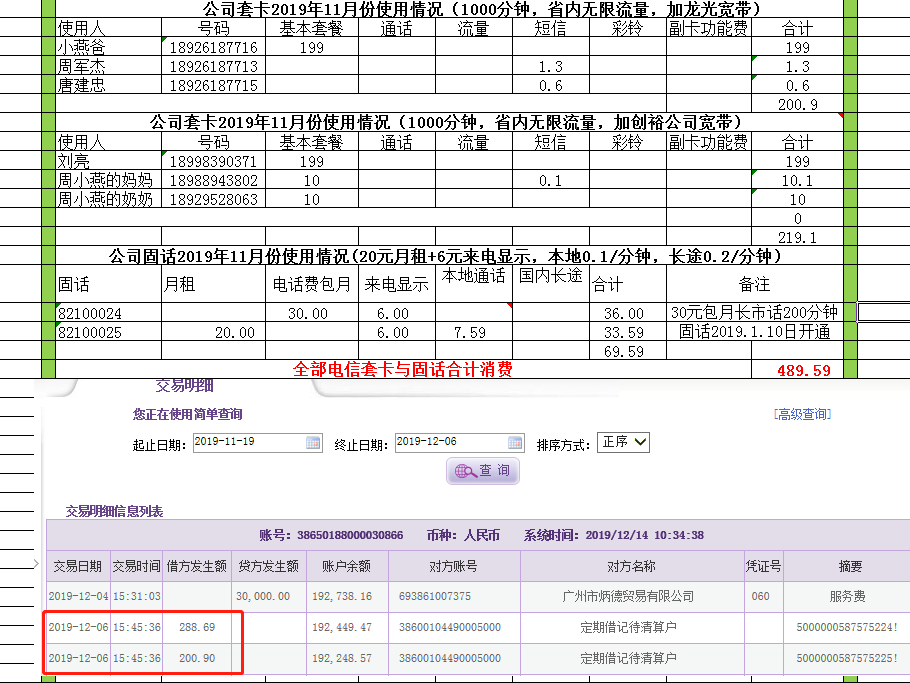The width and height of the screenshot is (910, 683).
Task: Select the account balance 192,248.57 cell
Action: (342, 659)
